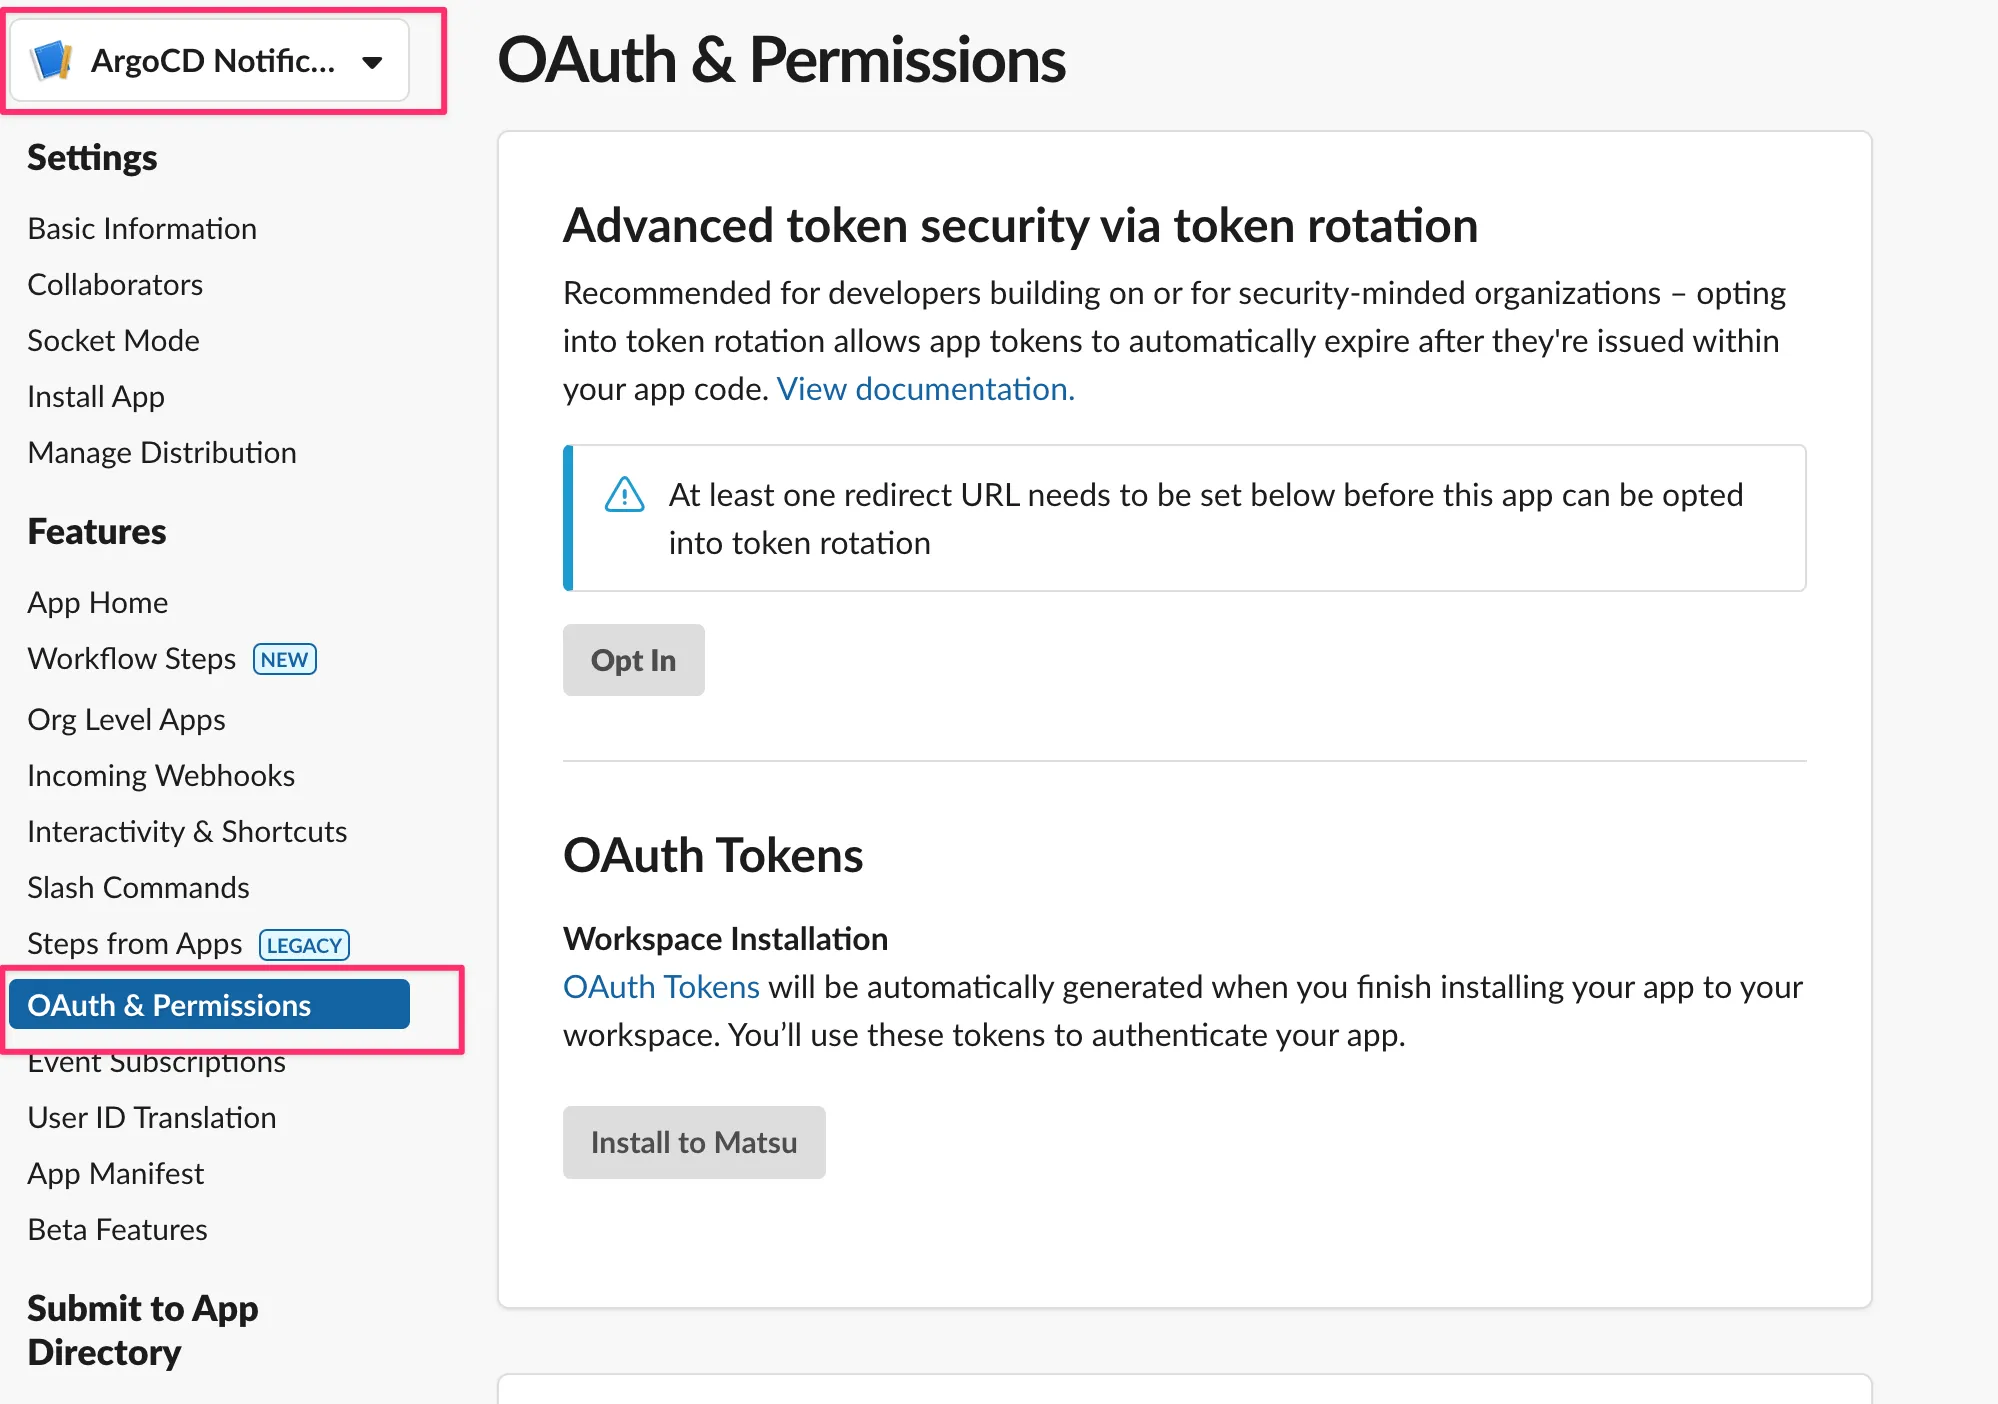Expand the app selector dropdown arrow
The height and width of the screenshot is (1404, 1998).
(x=372, y=62)
